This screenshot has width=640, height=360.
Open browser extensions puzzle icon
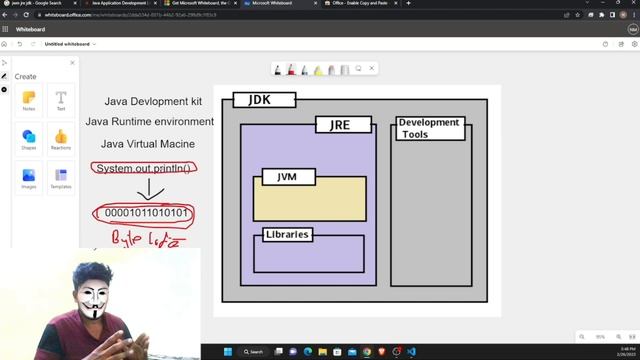pos(602,15)
